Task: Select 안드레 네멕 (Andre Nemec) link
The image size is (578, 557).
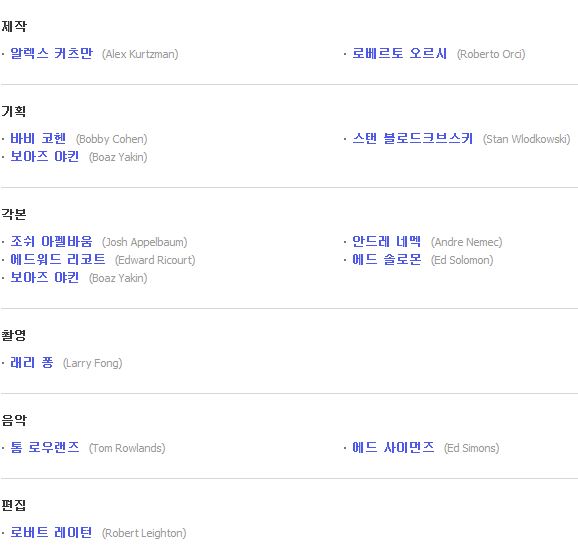Action: coord(386,241)
